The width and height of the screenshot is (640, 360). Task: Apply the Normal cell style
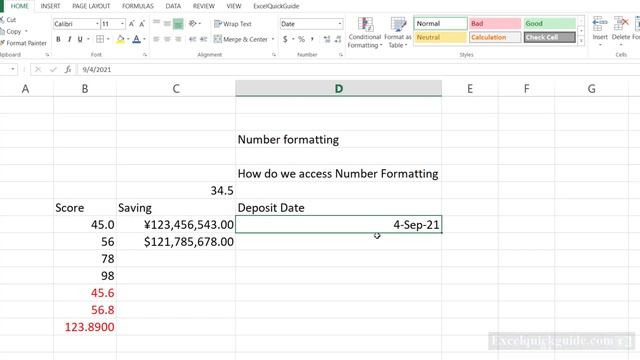tap(440, 24)
